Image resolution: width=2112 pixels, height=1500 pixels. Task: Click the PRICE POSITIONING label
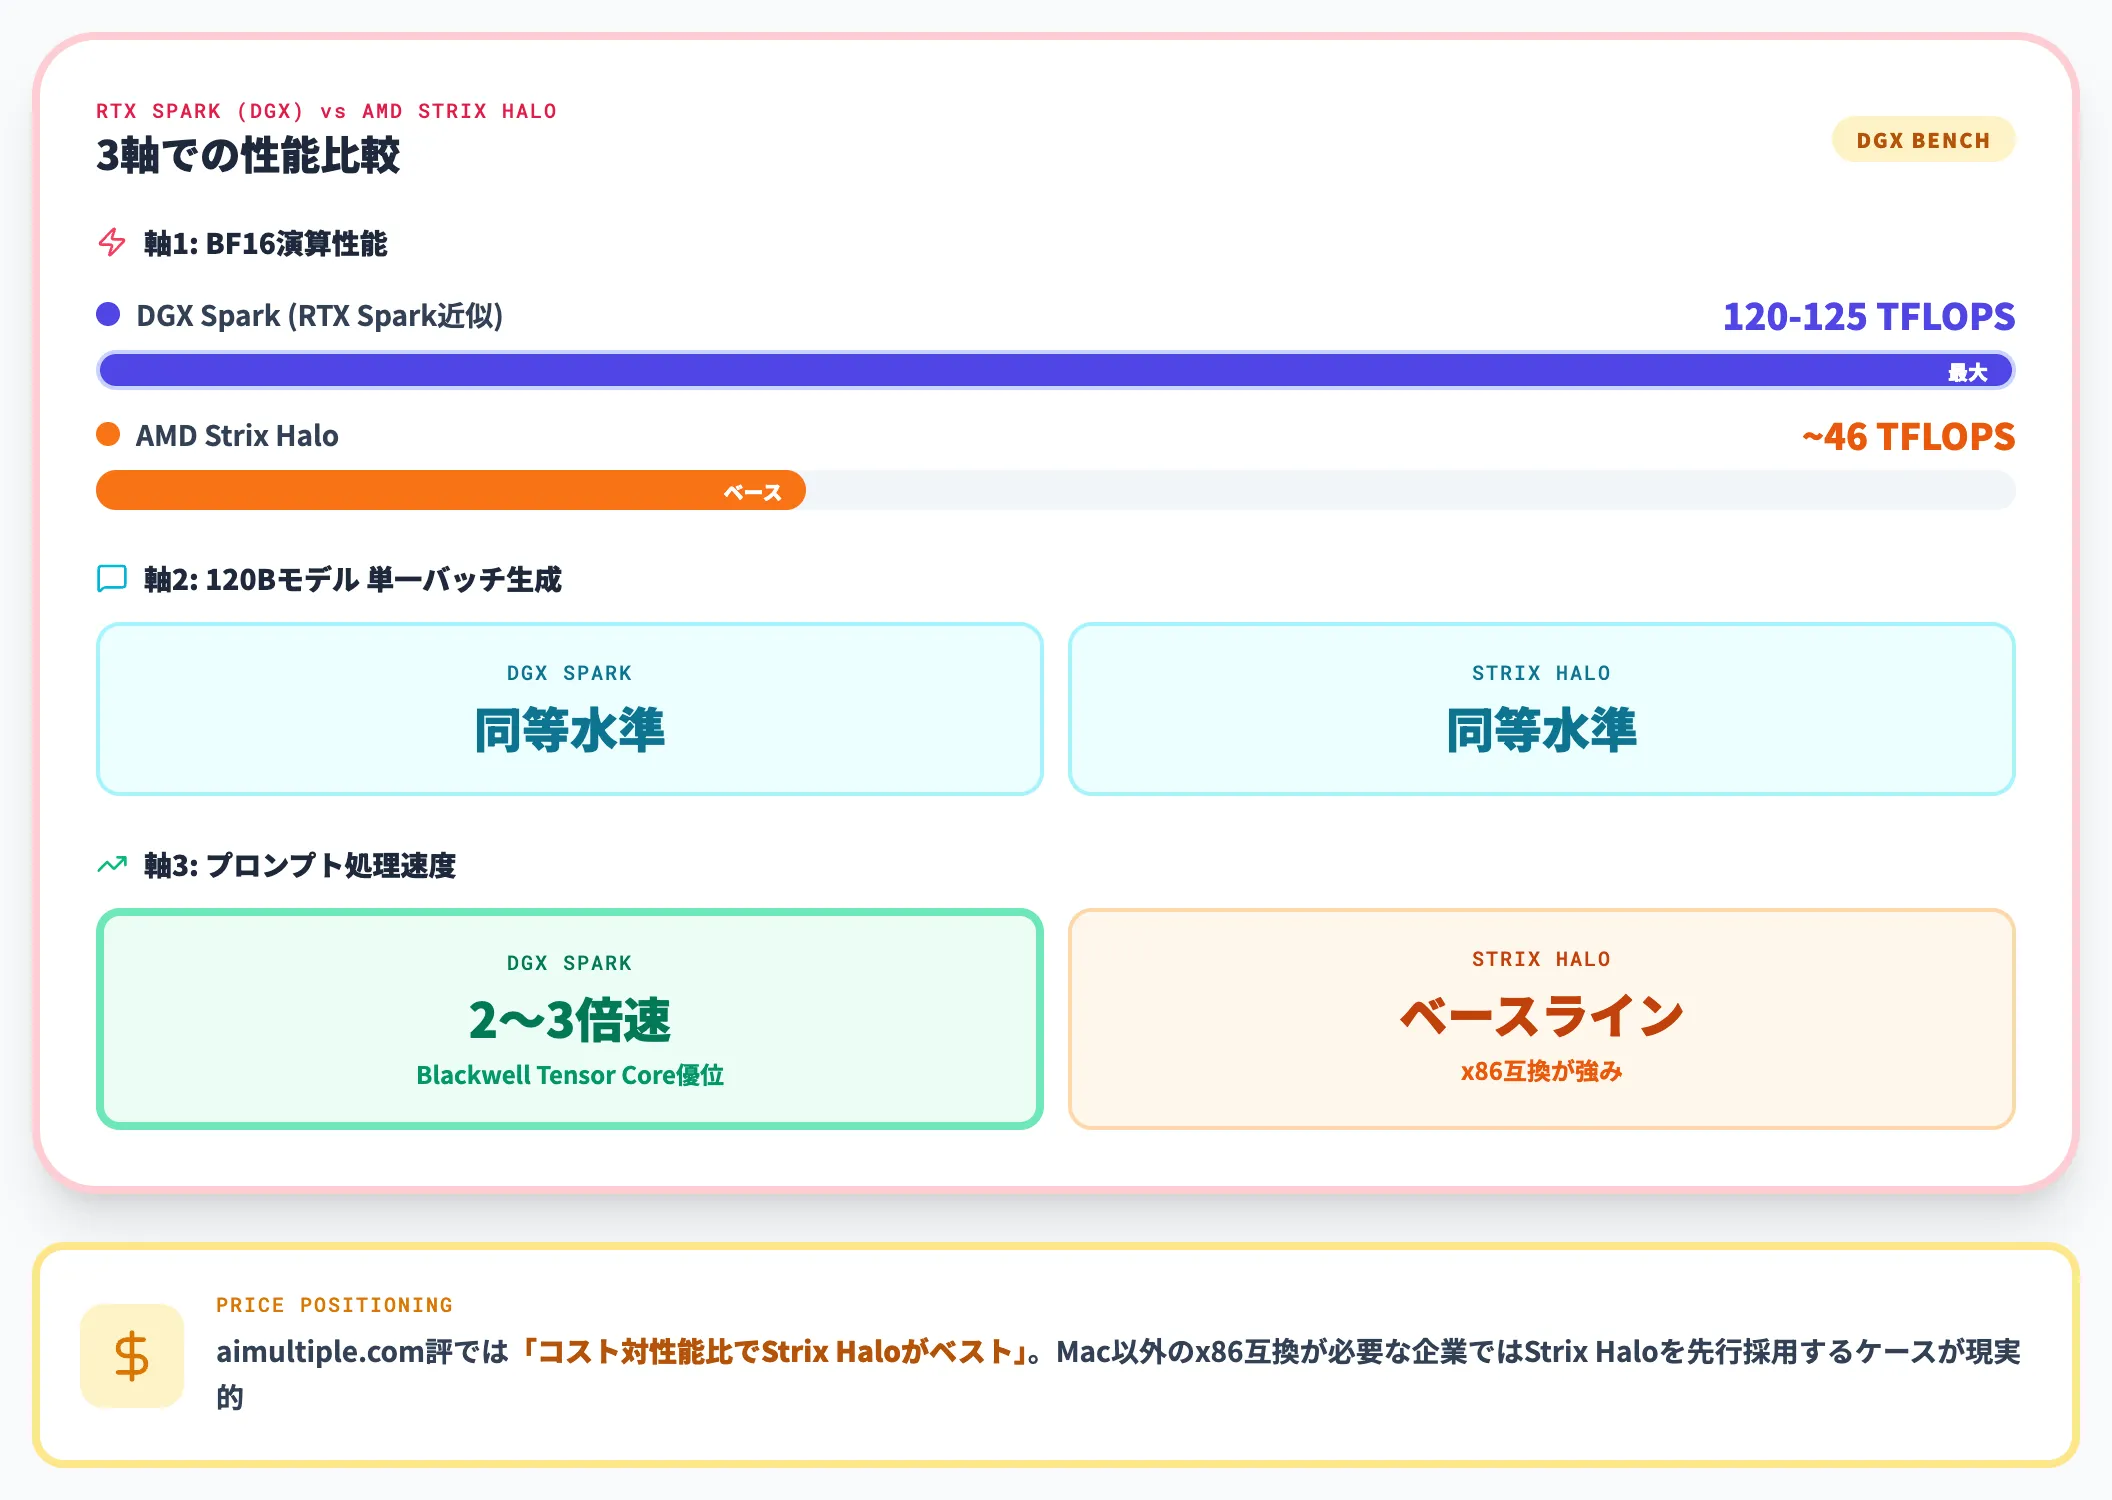[x=334, y=1305]
